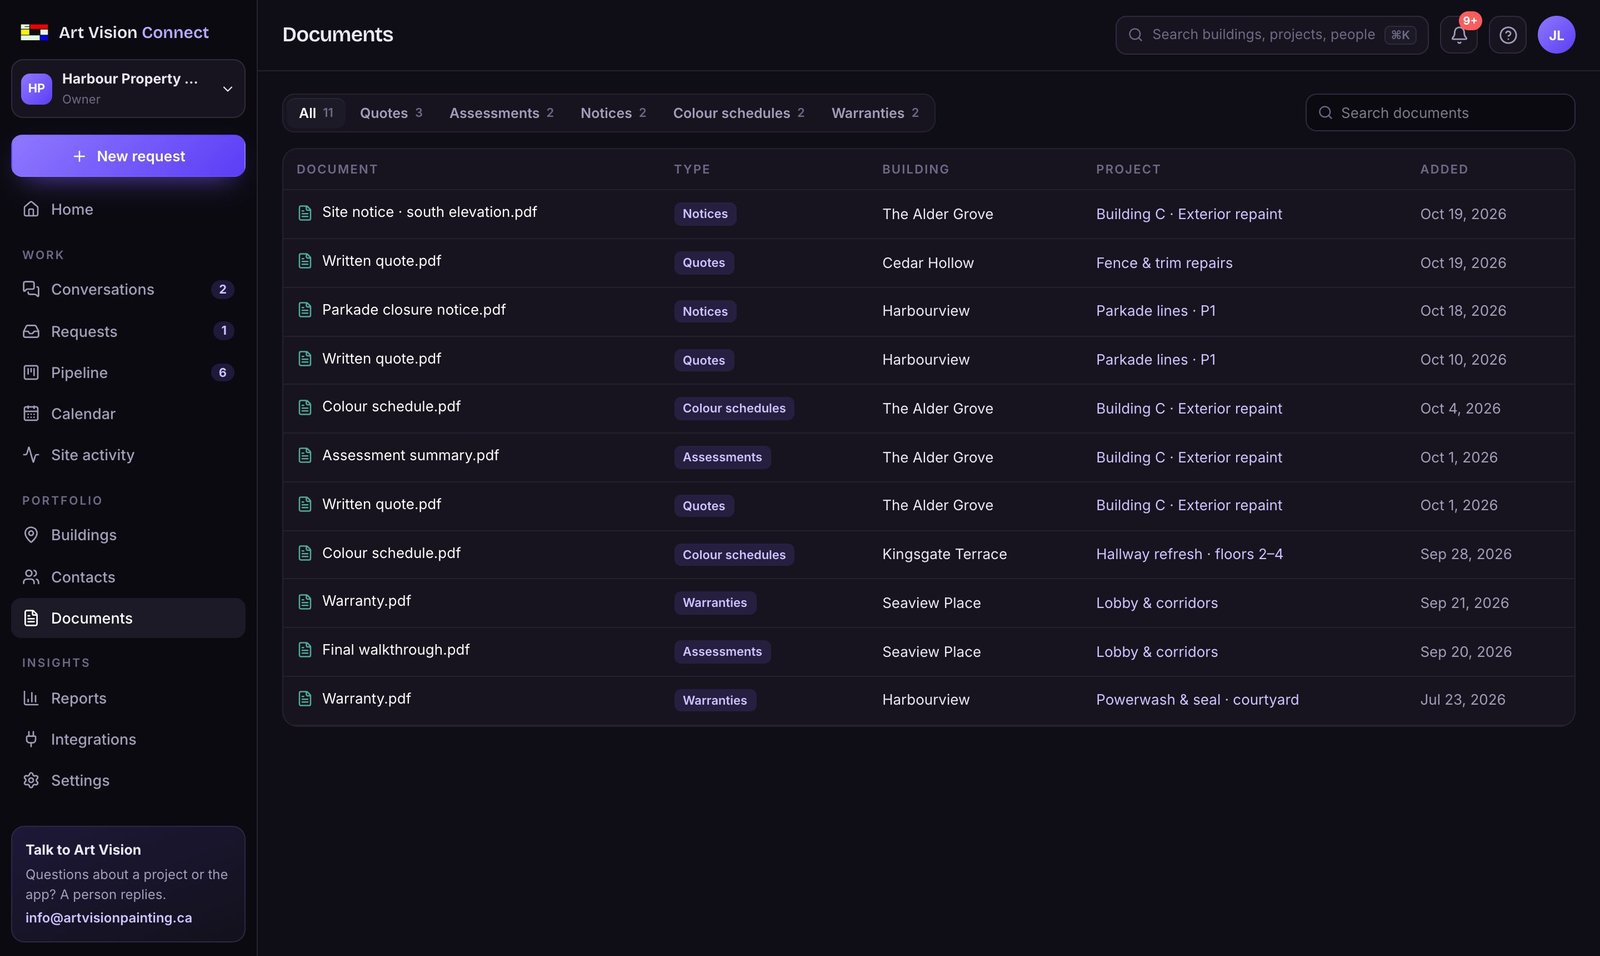Image resolution: width=1600 pixels, height=956 pixels.
Task: Click the Calendar icon in sidebar
Action: 31,413
